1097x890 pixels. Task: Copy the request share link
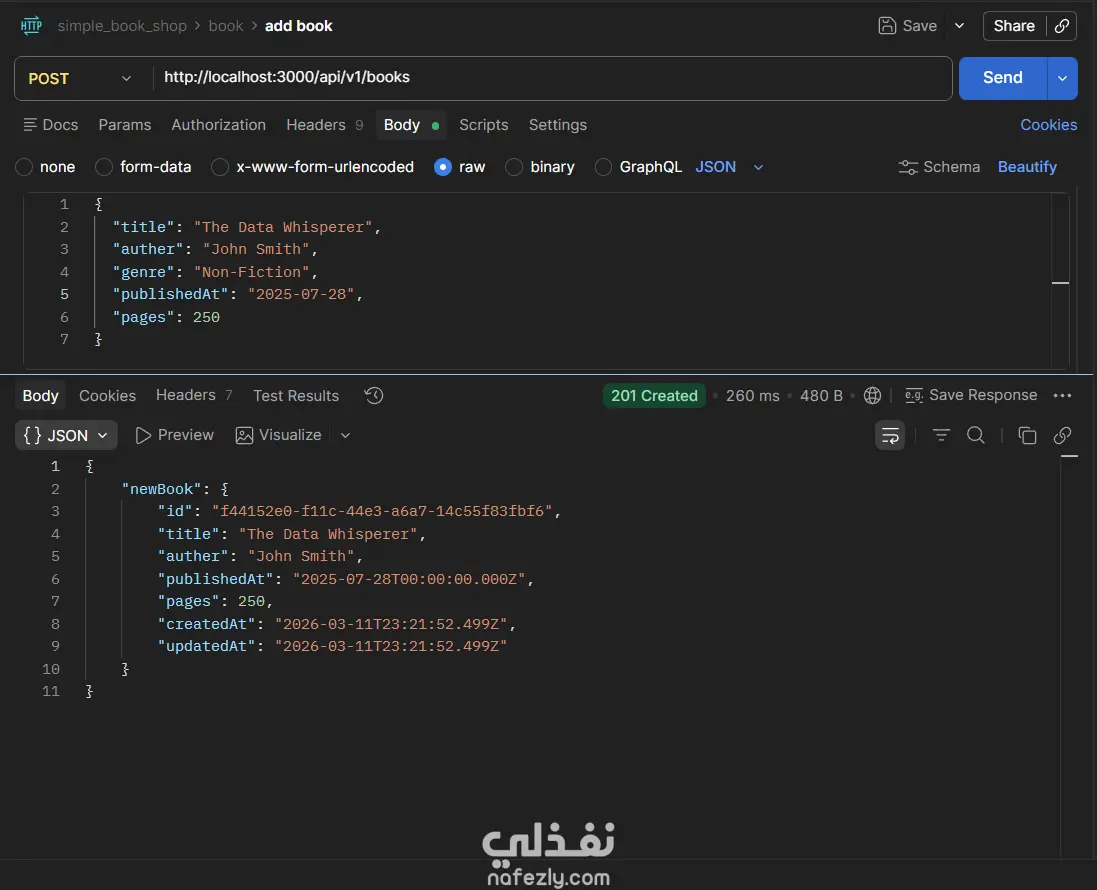click(x=1062, y=26)
